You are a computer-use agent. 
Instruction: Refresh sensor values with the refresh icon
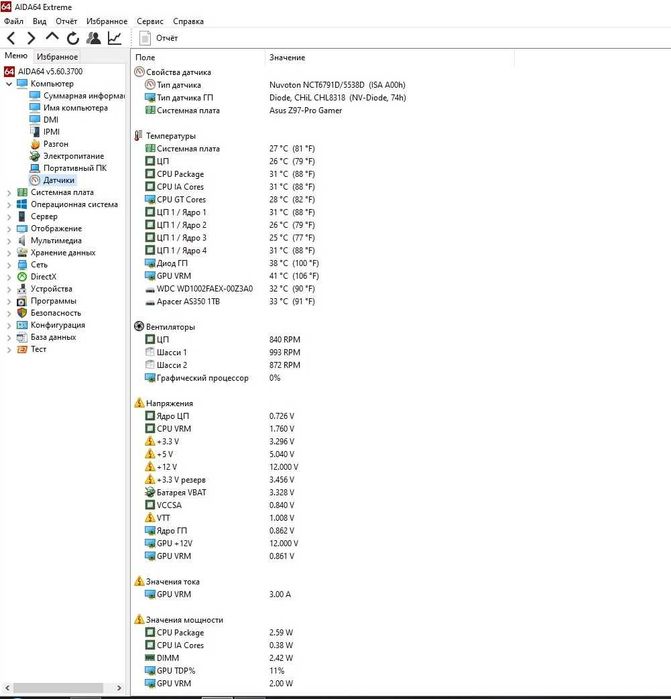73,38
